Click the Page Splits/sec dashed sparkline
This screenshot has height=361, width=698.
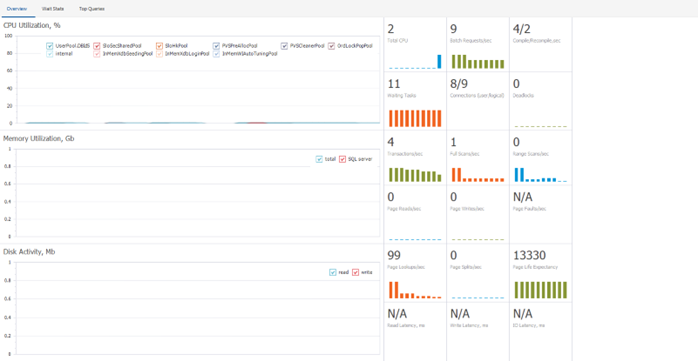tap(478, 297)
